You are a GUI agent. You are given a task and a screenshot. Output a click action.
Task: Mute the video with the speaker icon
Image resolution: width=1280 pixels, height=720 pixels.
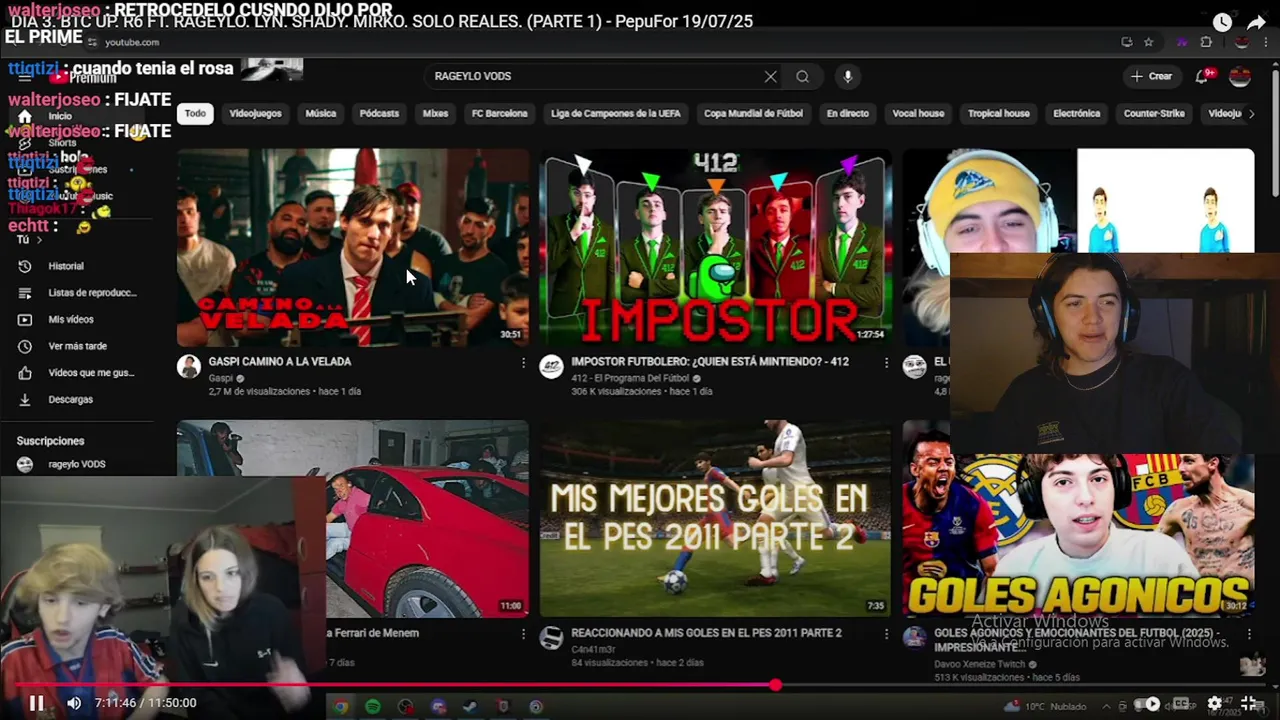point(74,703)
